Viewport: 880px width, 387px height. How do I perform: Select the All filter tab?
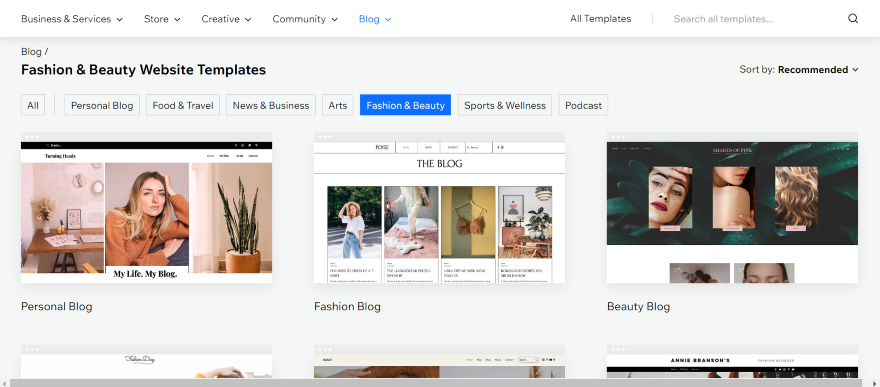(33, 105)
